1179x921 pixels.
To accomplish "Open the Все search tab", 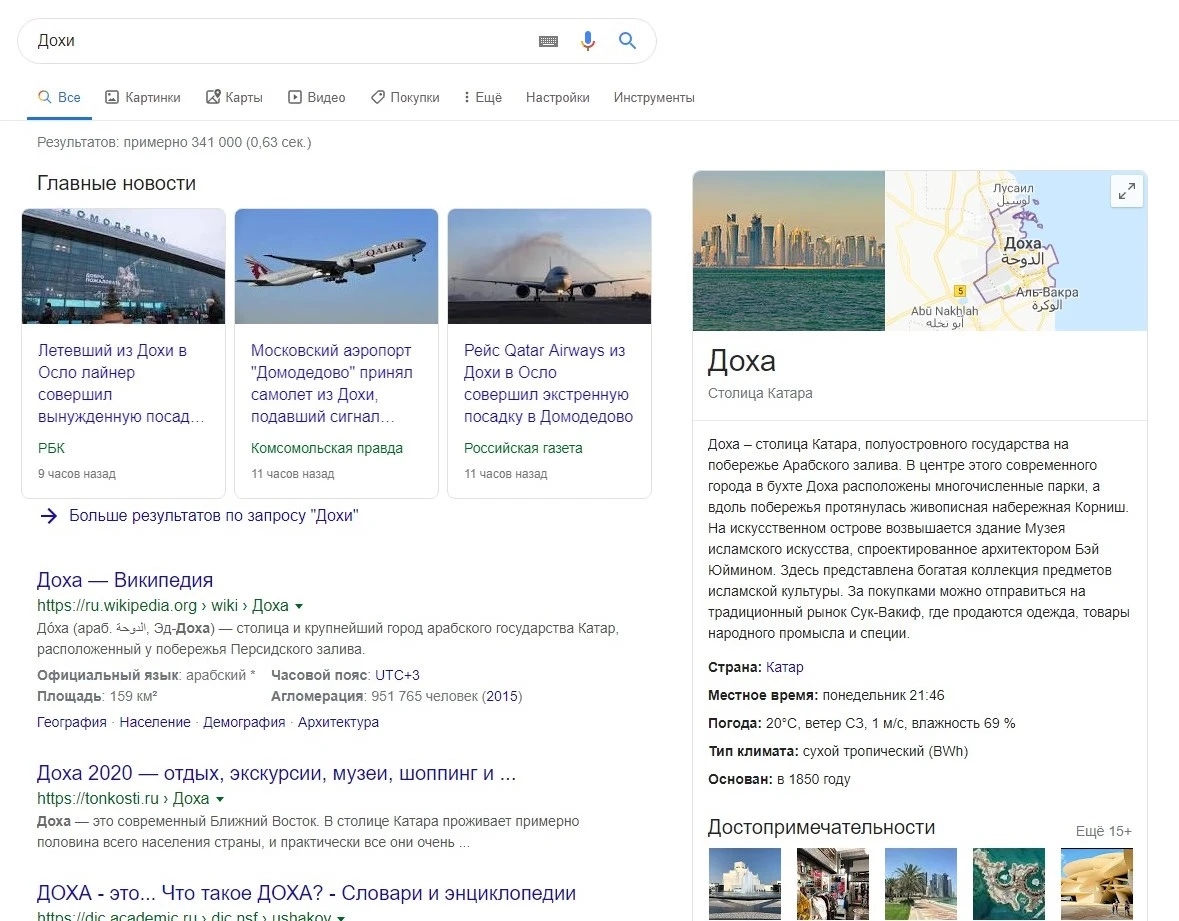I will 59,97.
